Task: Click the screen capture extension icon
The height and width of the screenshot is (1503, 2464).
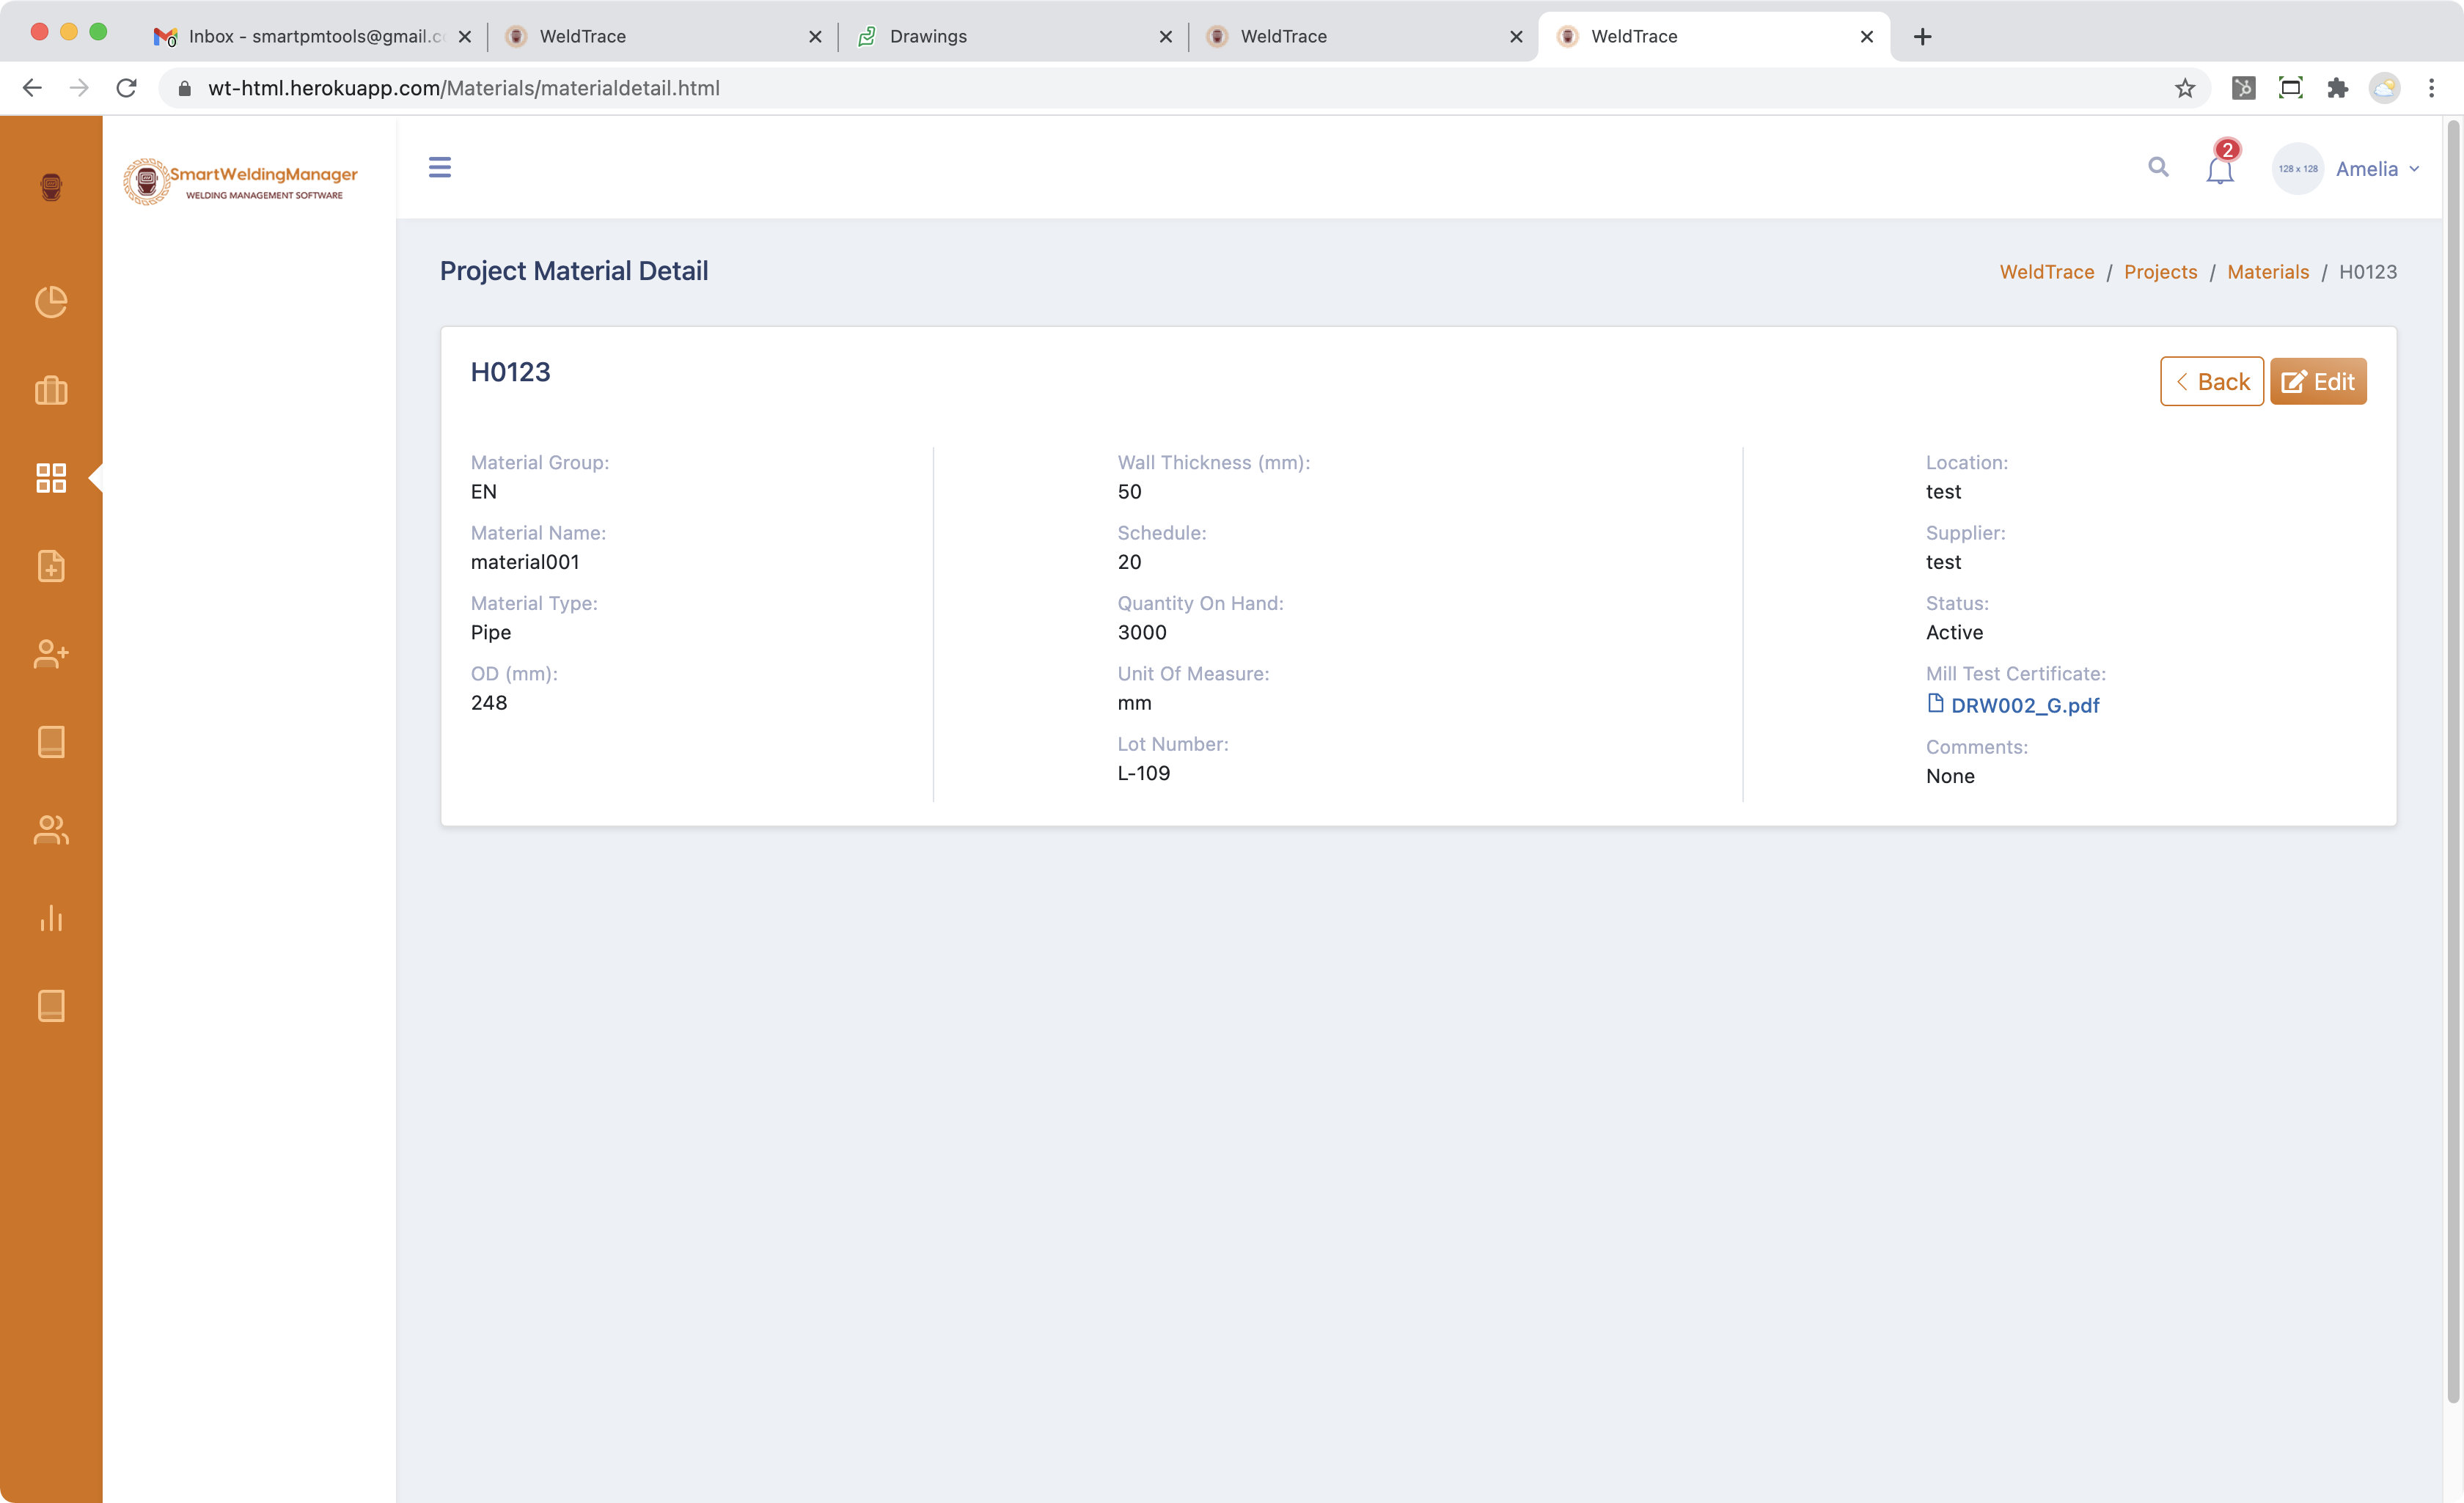Action: [2290, 88]
